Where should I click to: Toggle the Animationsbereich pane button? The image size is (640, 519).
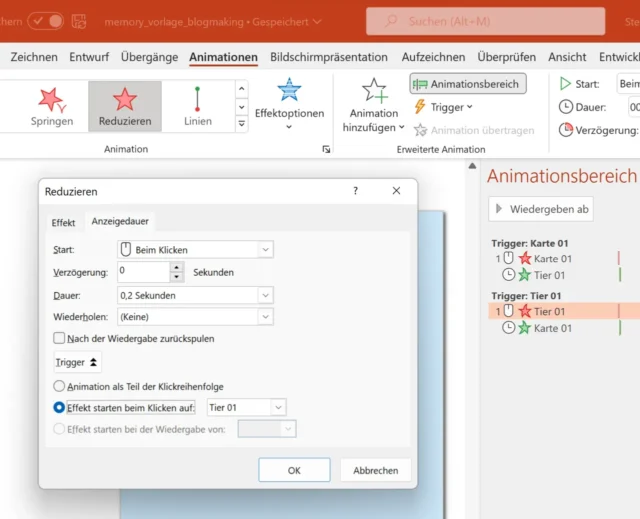coord(468,84)
